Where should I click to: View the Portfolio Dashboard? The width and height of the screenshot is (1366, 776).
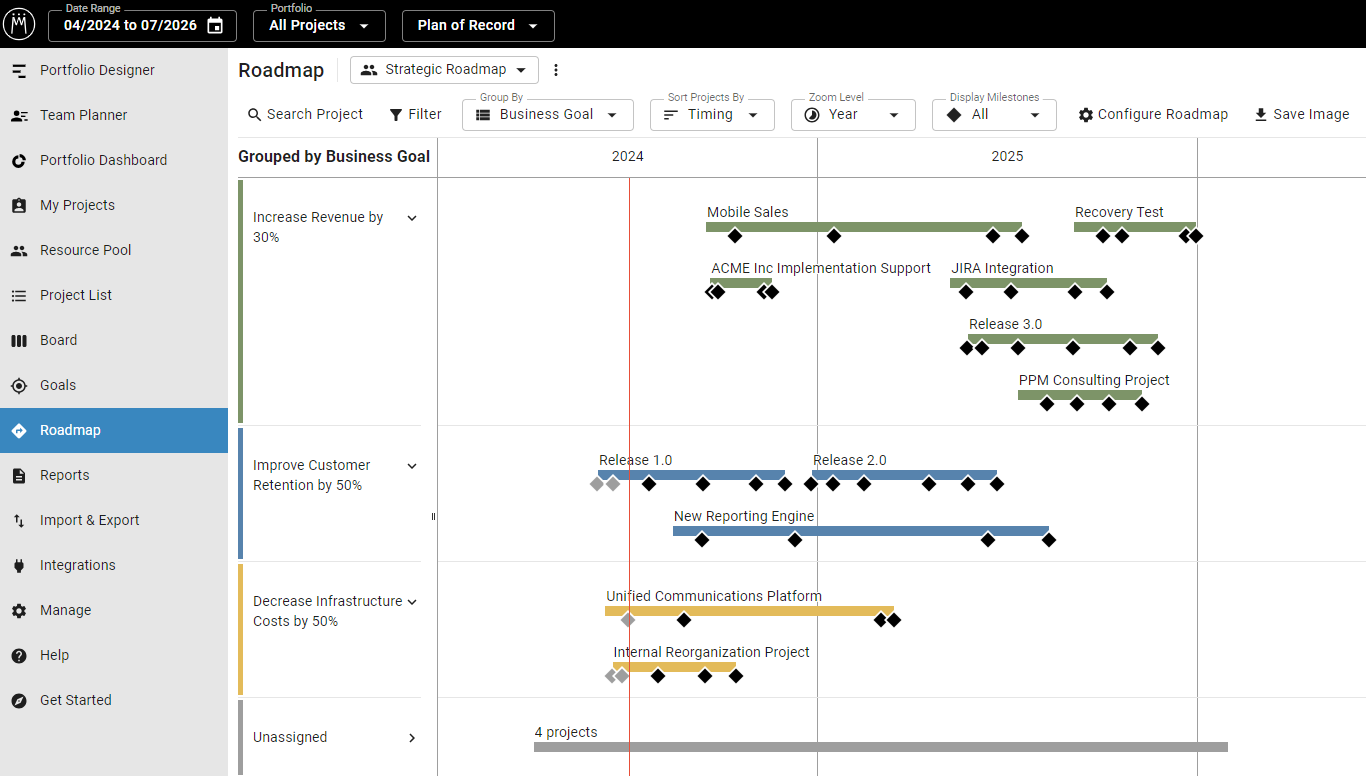click(x=103, y=160)
